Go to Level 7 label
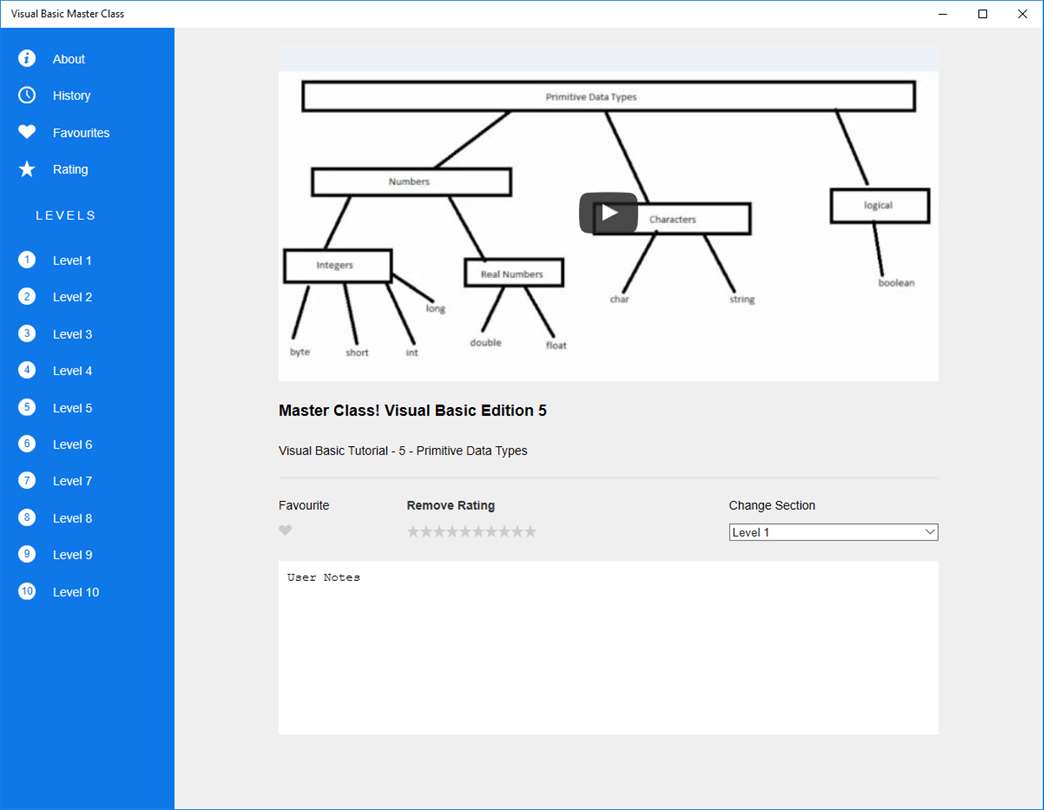1044x810 pixels. click(x=73, y=481)
